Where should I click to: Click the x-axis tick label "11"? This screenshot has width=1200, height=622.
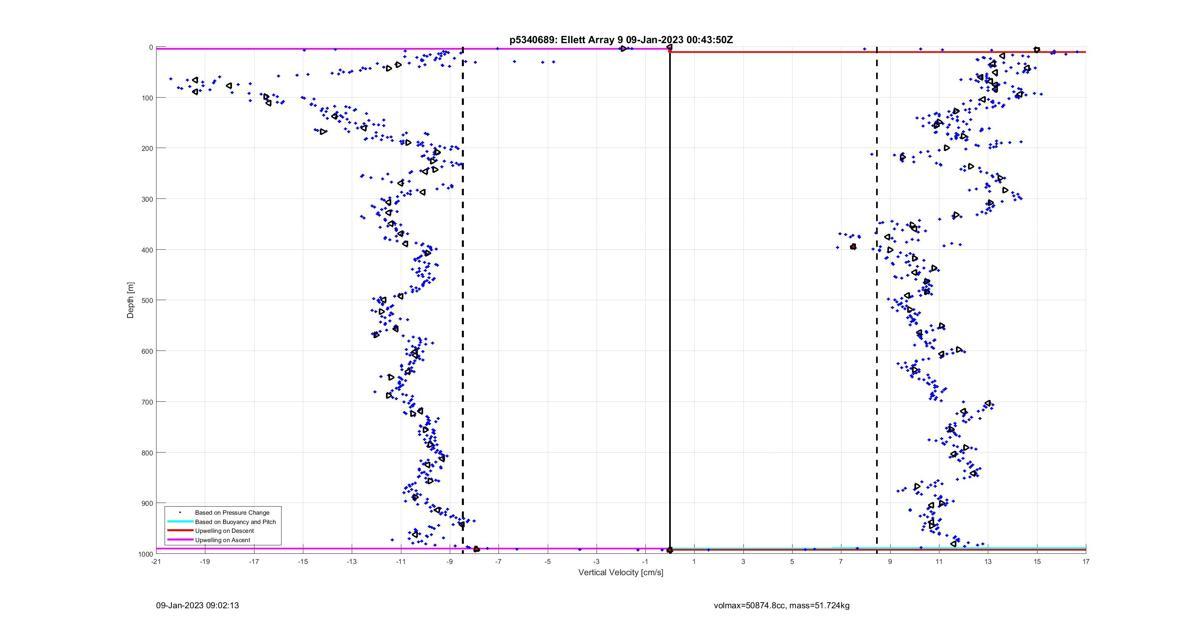point(939,562)
